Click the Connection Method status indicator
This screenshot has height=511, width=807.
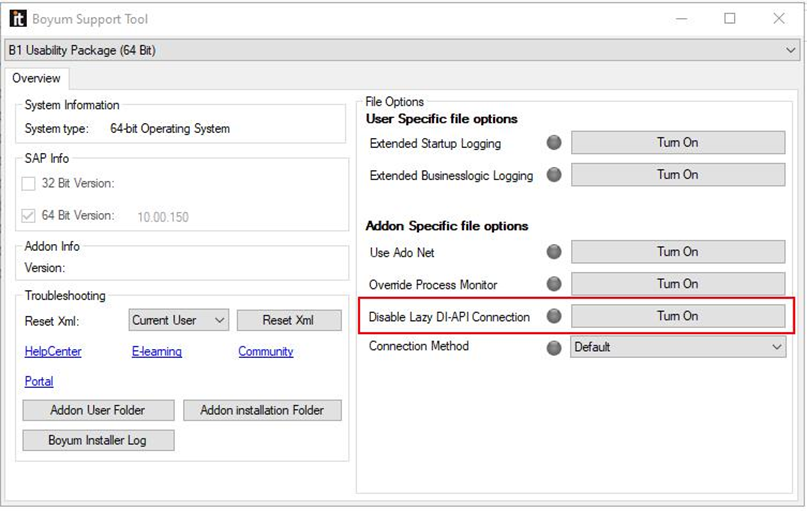point(554,348)
